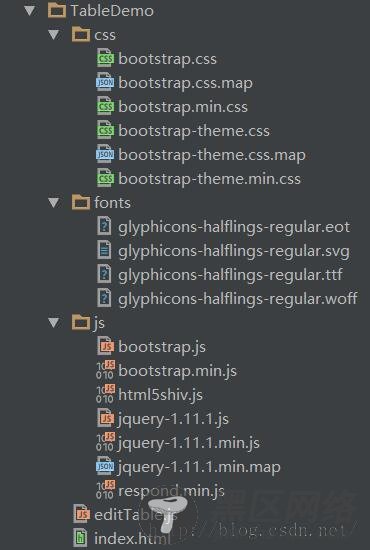
Task: Select file name bootstrap-theme.css
Action: tap(194, 131)
